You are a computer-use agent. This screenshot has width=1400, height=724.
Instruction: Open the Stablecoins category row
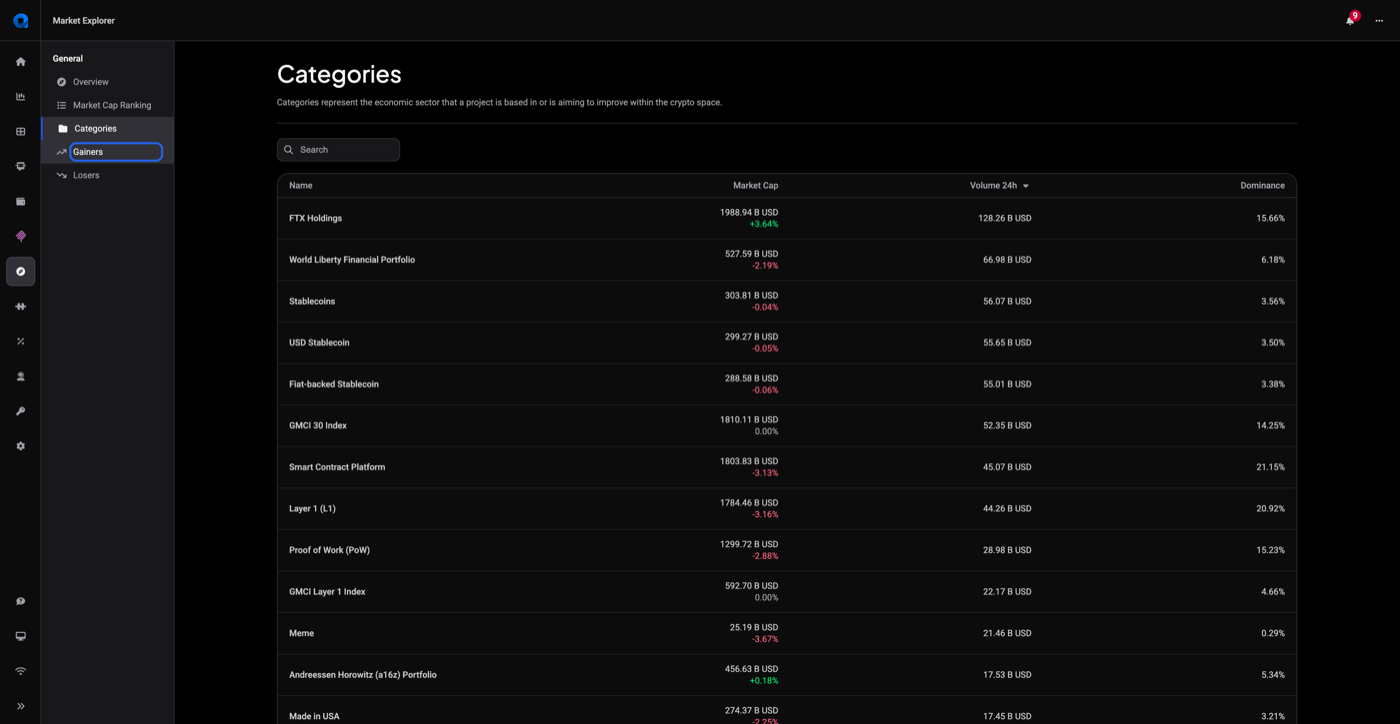(786, 301)
